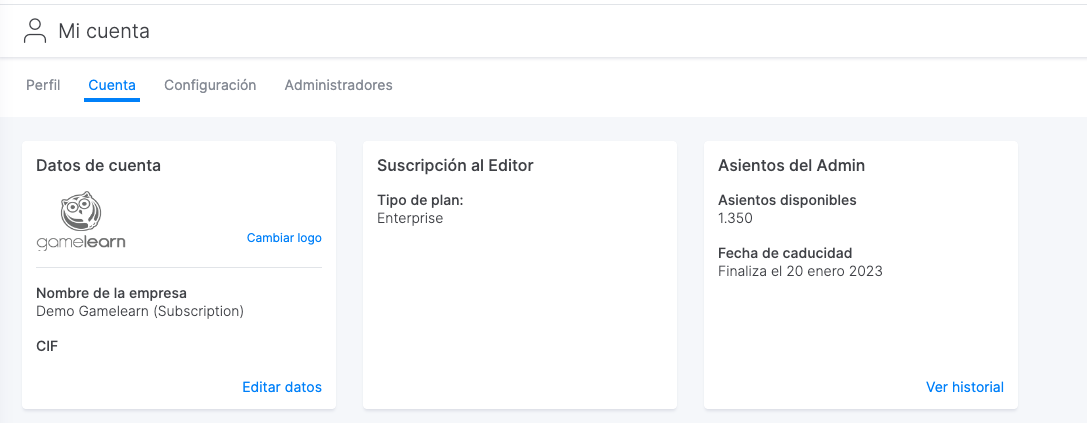Click the CIF field label

coord(47,346)
